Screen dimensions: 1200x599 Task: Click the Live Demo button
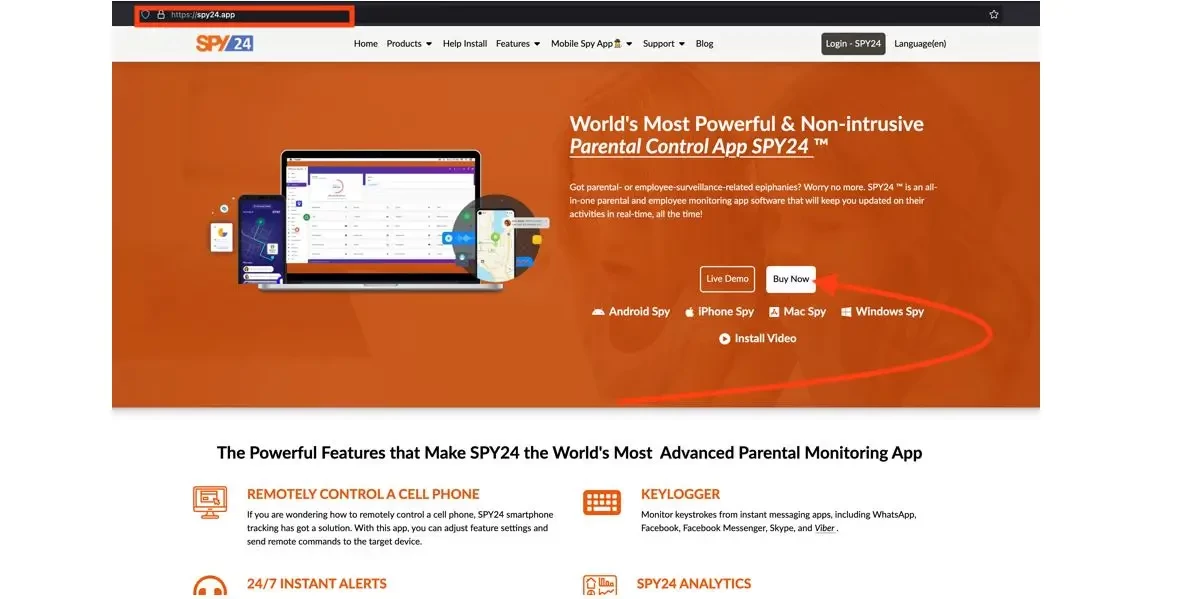tap(727, 279)
